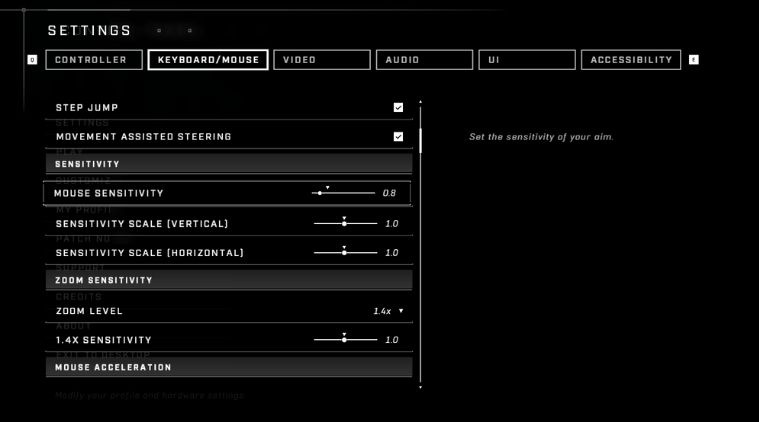
Task: Click the Q key previous-tab icon
Action: pyautogui.click(x=32, y=60)
